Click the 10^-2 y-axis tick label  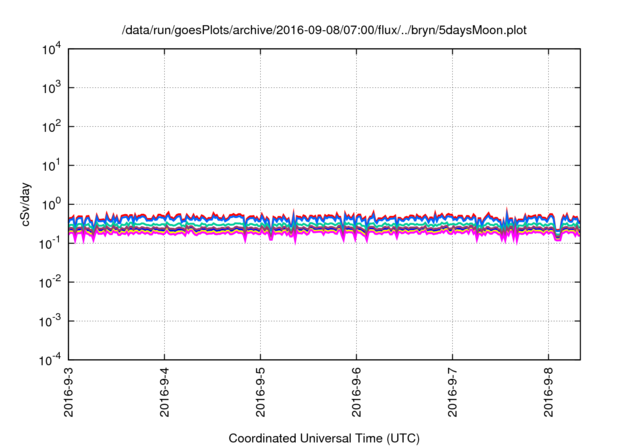click(50, 282)
